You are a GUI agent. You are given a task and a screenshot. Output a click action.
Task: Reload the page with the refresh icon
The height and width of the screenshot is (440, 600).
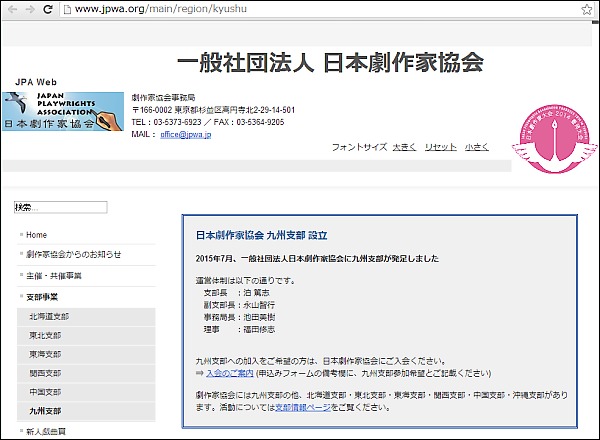click(48, 9)
